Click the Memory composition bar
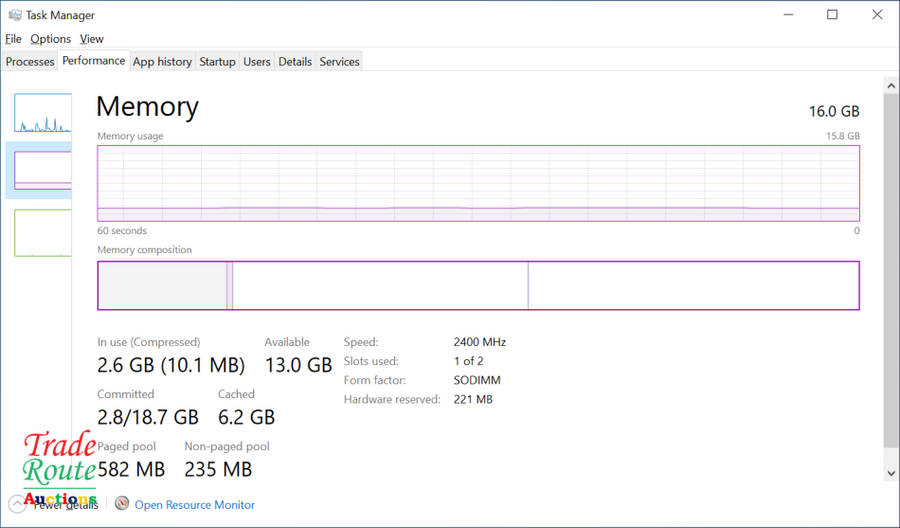 coord(478,285)
